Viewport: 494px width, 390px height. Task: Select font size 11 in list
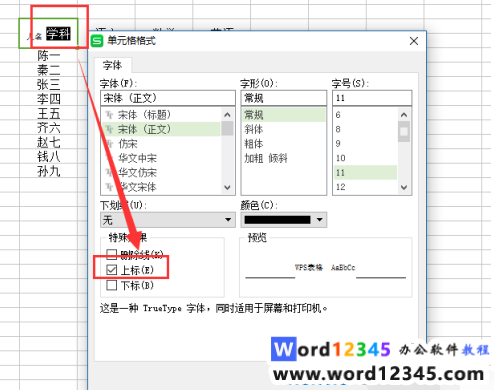(365, 172)
